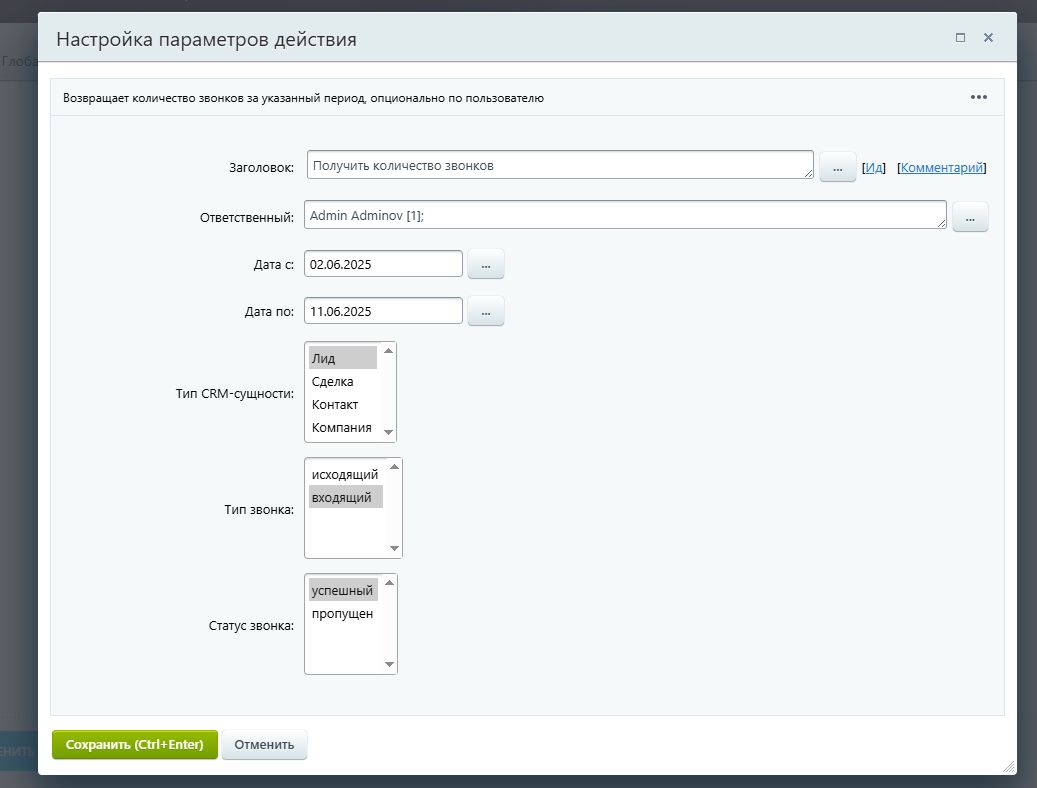Click the Ид link
The image size is (1037, 788).
tap(874, 168)
